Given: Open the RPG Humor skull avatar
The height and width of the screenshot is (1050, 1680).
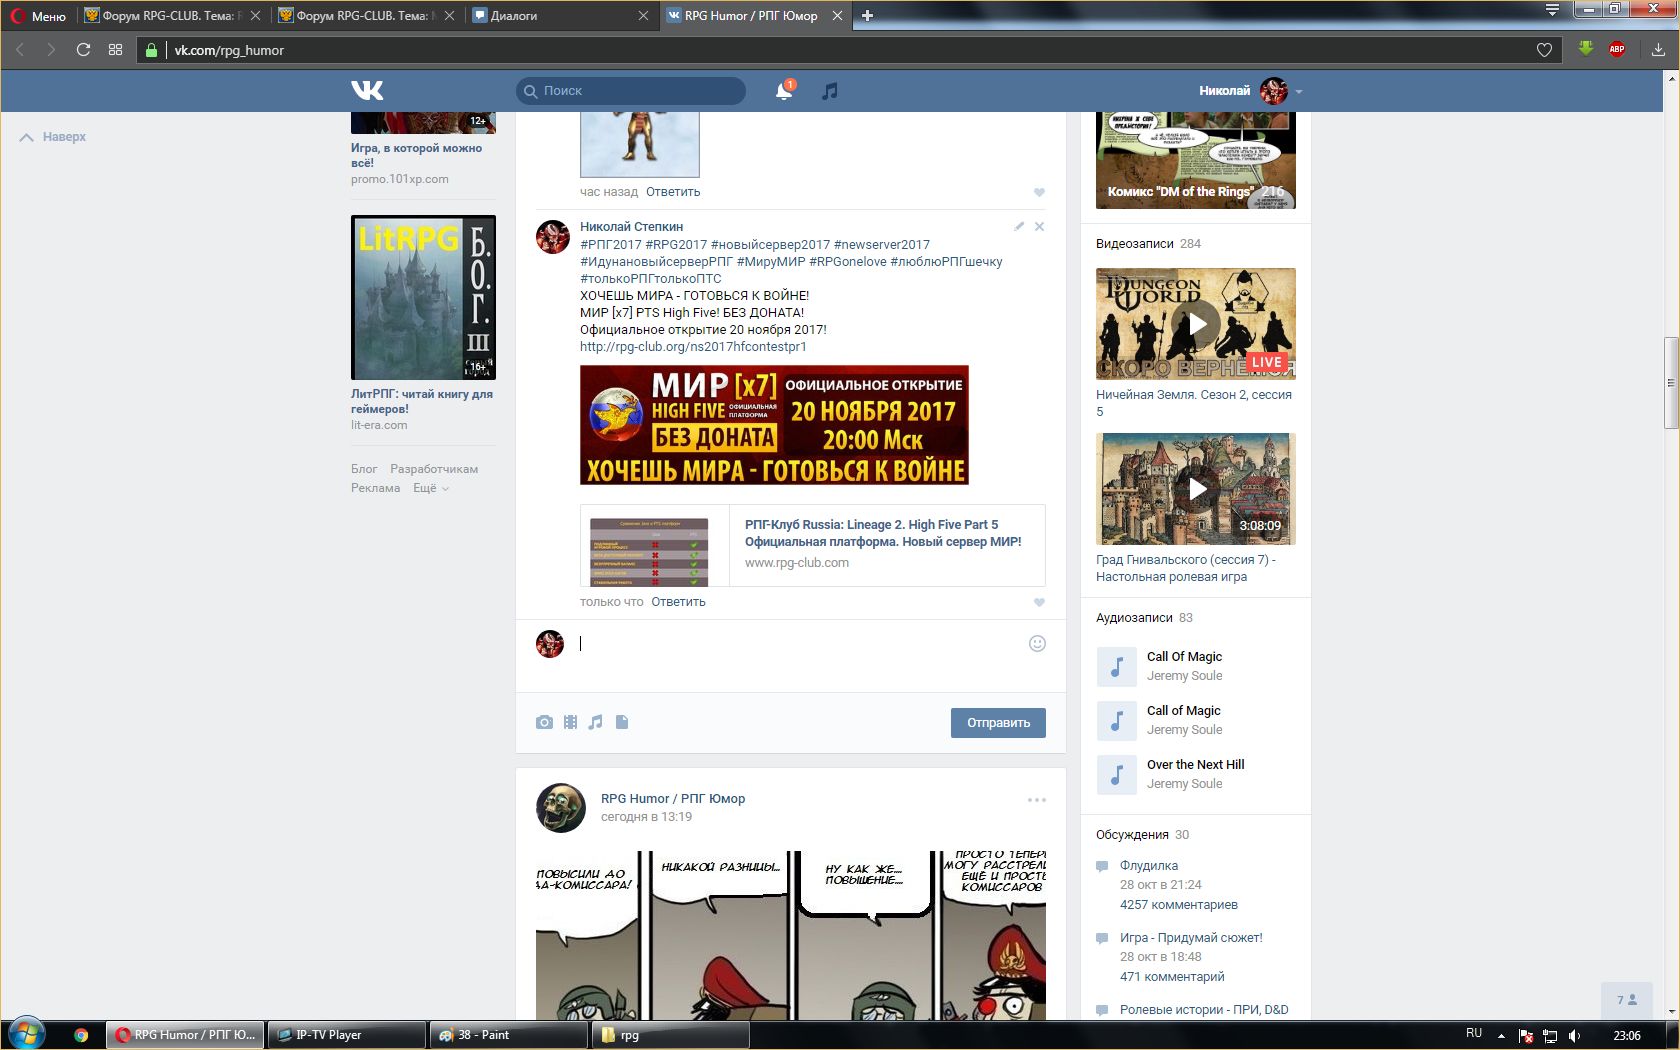Looking at the screenshot, I should 561,808.
